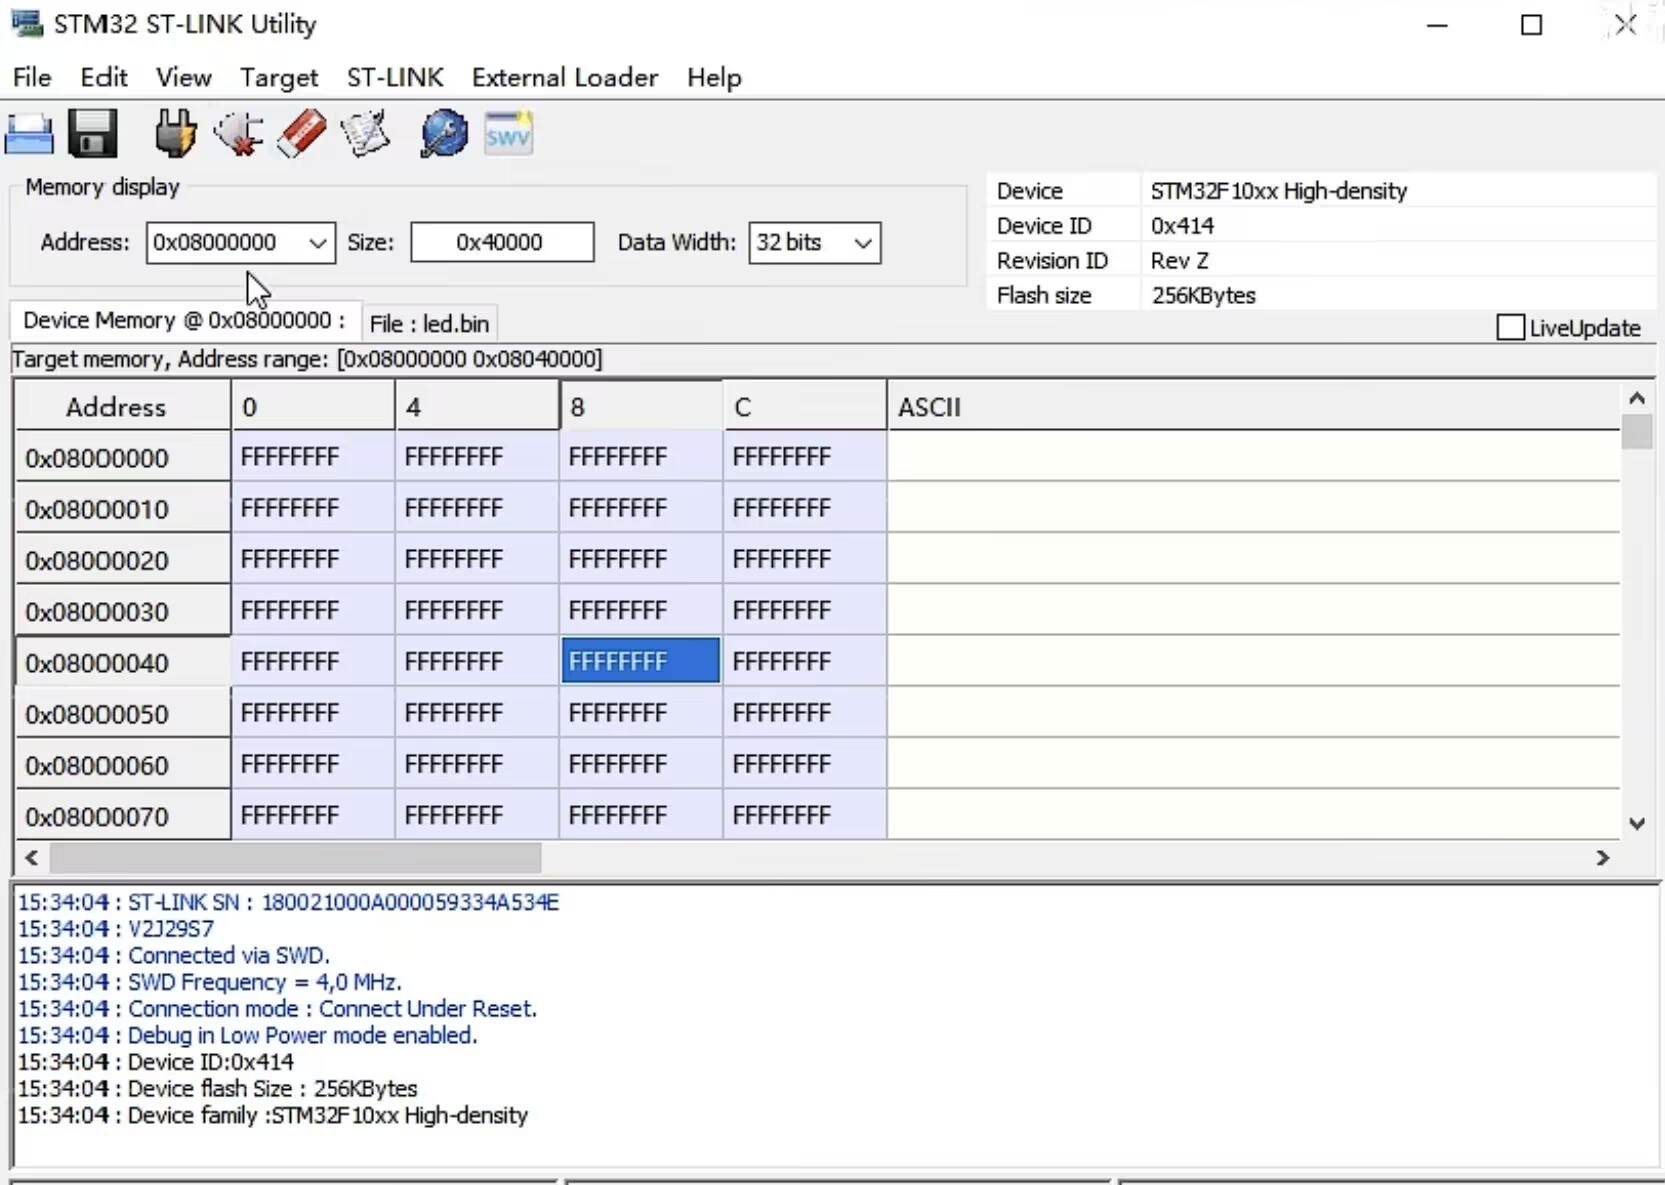Switch to the File : led.bin tab
1665x1185 pixels.
pyautogui.click(x=429, y=324)
